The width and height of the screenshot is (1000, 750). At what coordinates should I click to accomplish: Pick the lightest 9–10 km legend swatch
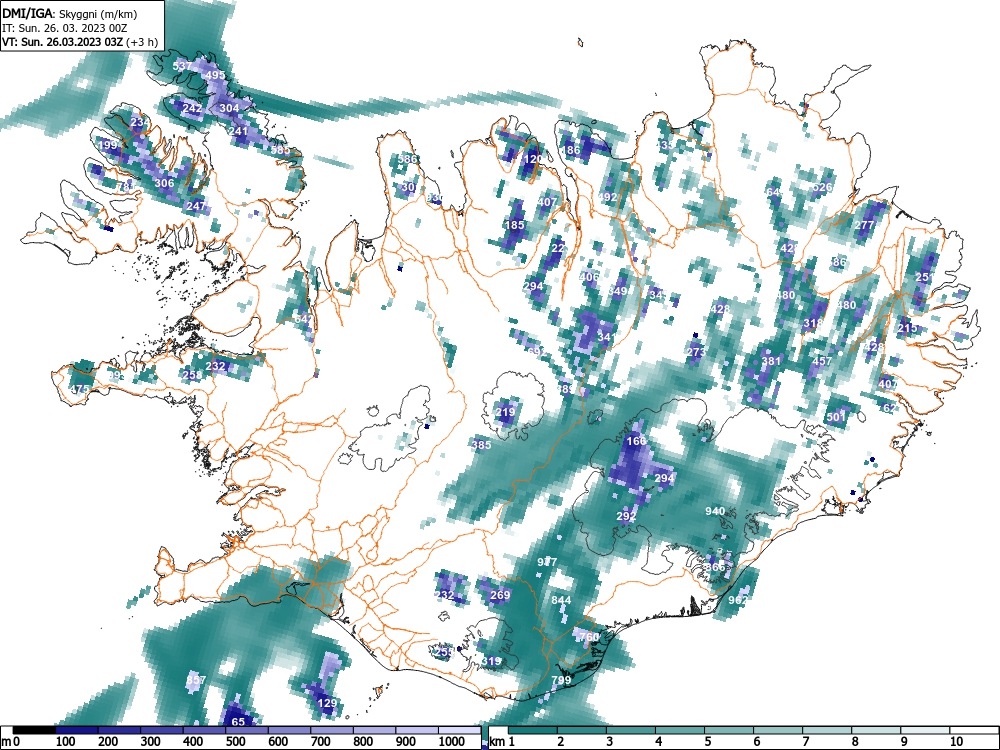click(925, 730)
